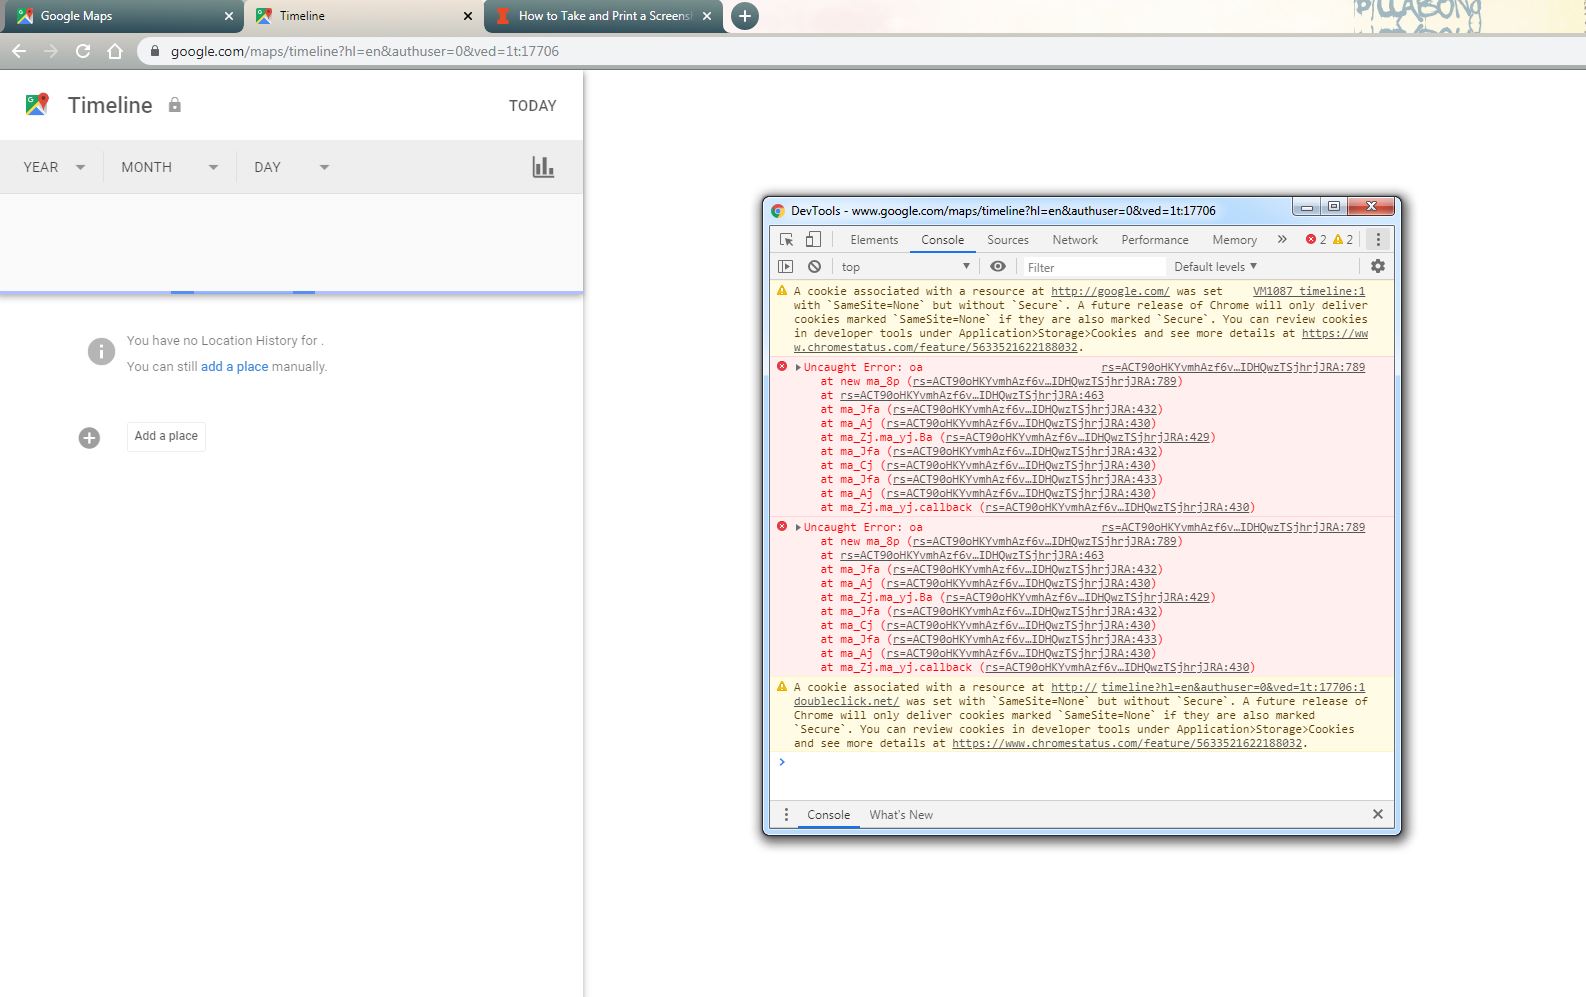The height and width of the screenshot is (997, 1586).
Task: Close the DevTools bottom drawer
Action: (x=1377, y=814)
